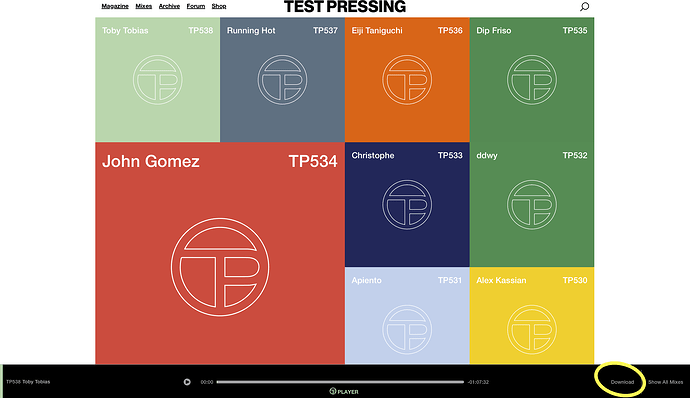Screen dimensions: 690x398
Task: Download the current mix
Action: point(622,382)
